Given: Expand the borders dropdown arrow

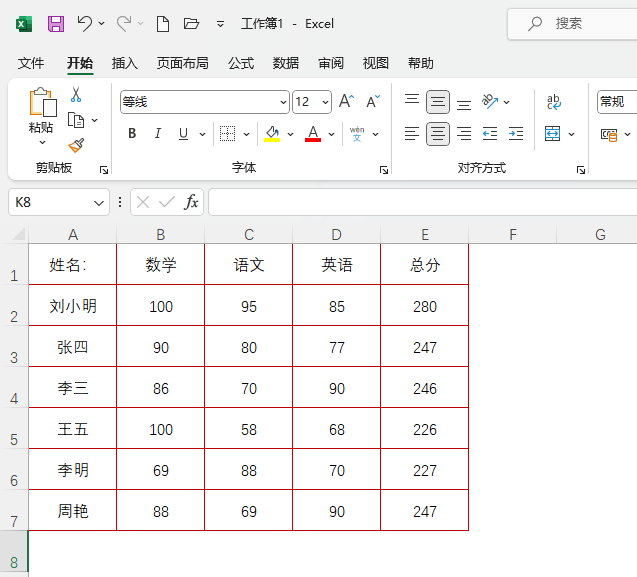Looking at the screenshot, I should tap(246, 134).
